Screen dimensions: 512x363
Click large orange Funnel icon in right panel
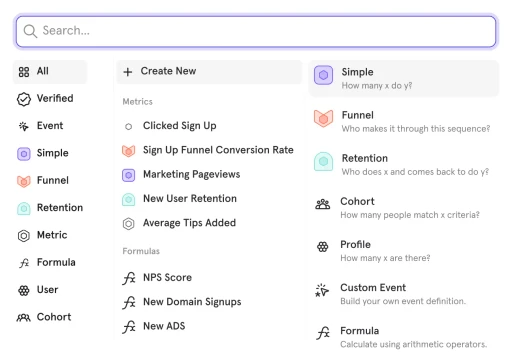click(323, 118)
